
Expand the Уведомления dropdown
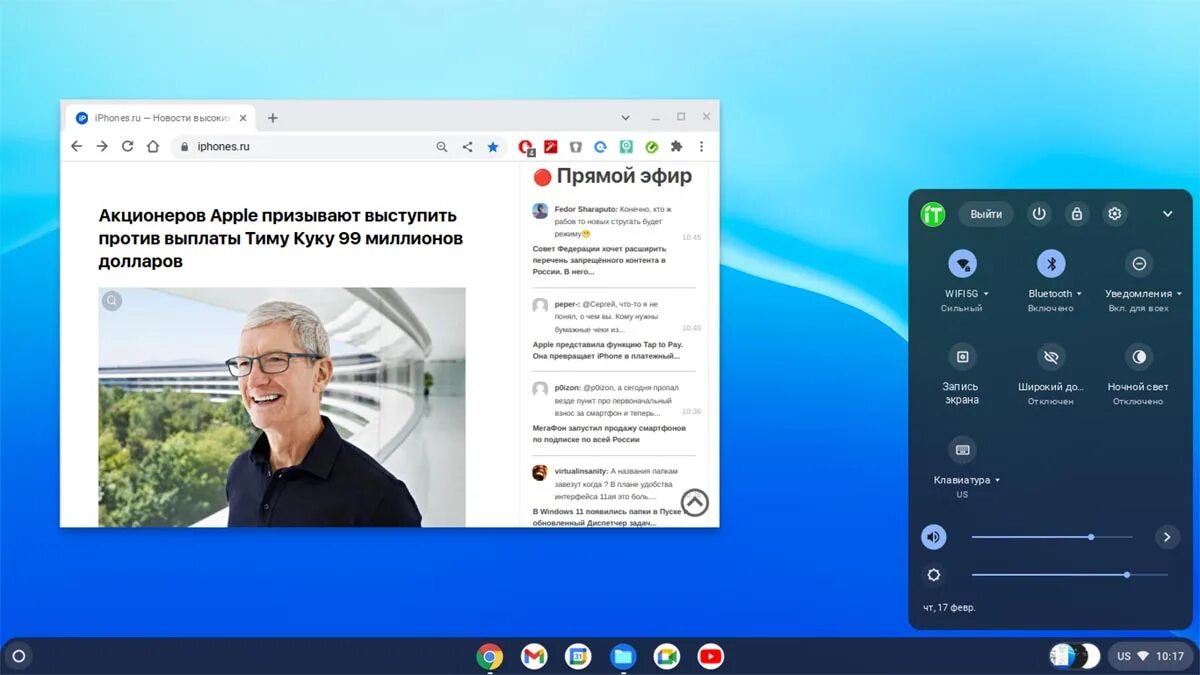[1143, 294]
